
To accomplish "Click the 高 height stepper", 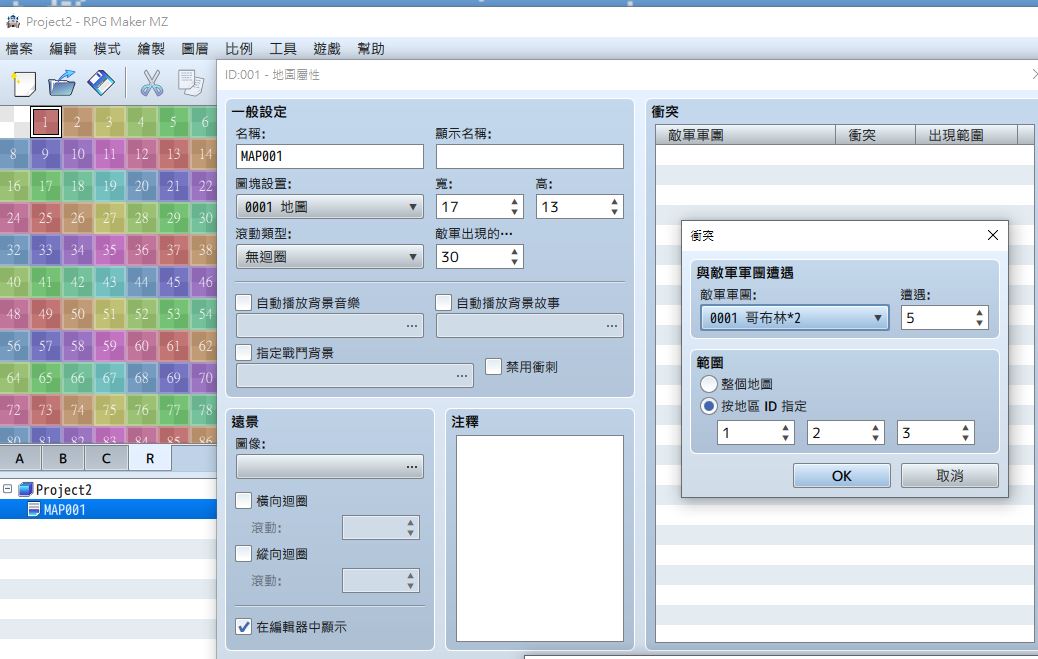I will pos(614,207).
